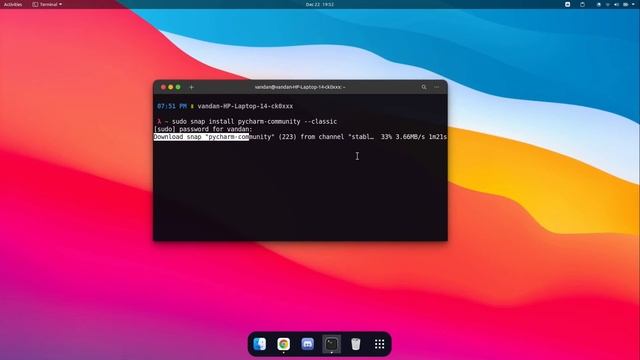Open the Files manager icon in dock
640x360 pixels.
260,344
